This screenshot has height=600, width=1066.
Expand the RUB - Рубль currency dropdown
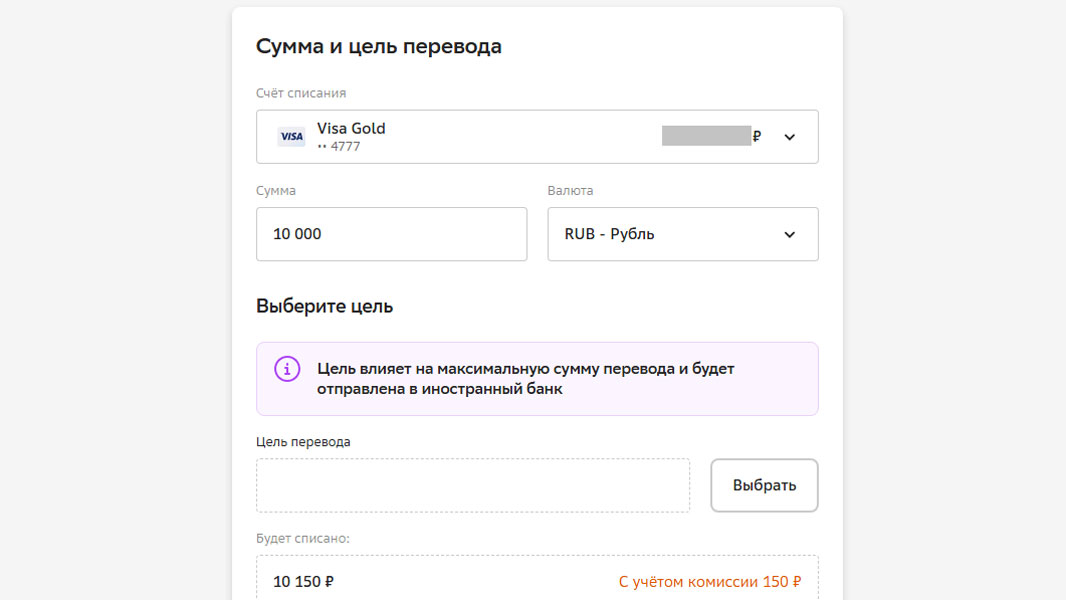[x=683, y=234]
